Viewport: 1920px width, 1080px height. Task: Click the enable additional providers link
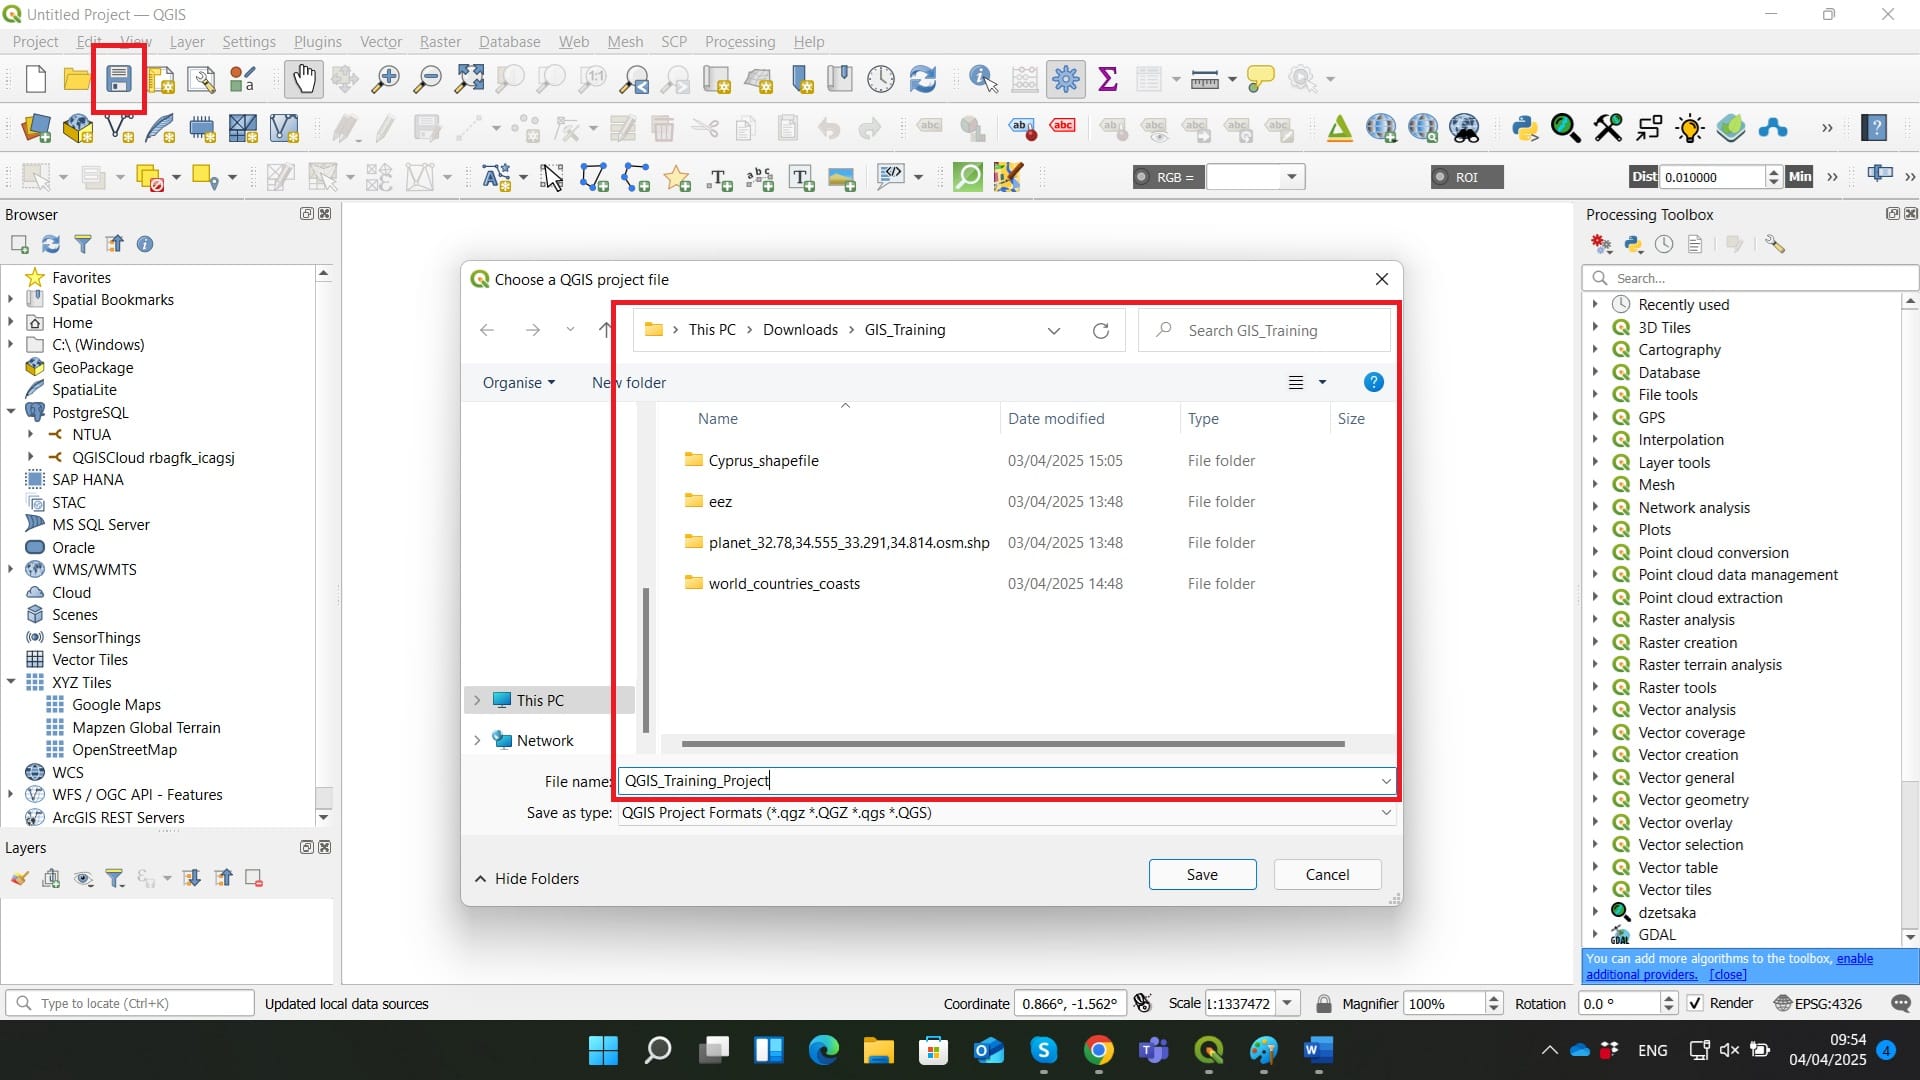tap(1730, 966)
